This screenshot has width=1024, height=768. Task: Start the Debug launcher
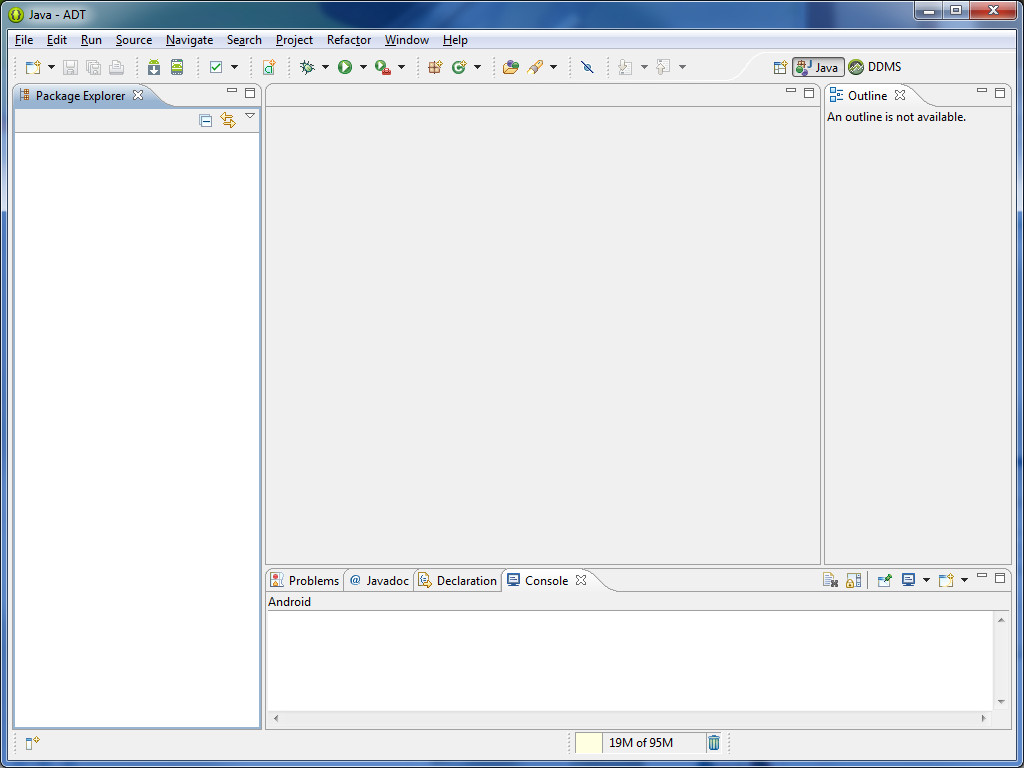pyautogui.click(x=307, y=67)
